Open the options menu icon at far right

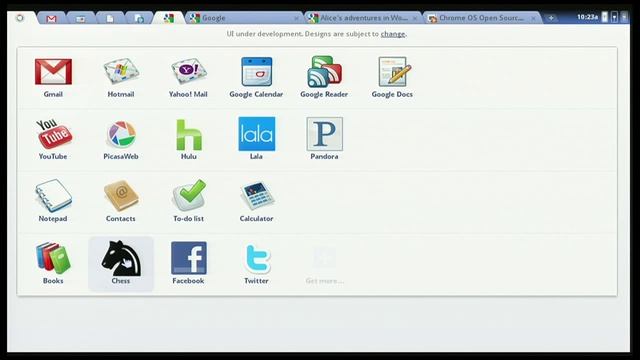coord(624,17)
